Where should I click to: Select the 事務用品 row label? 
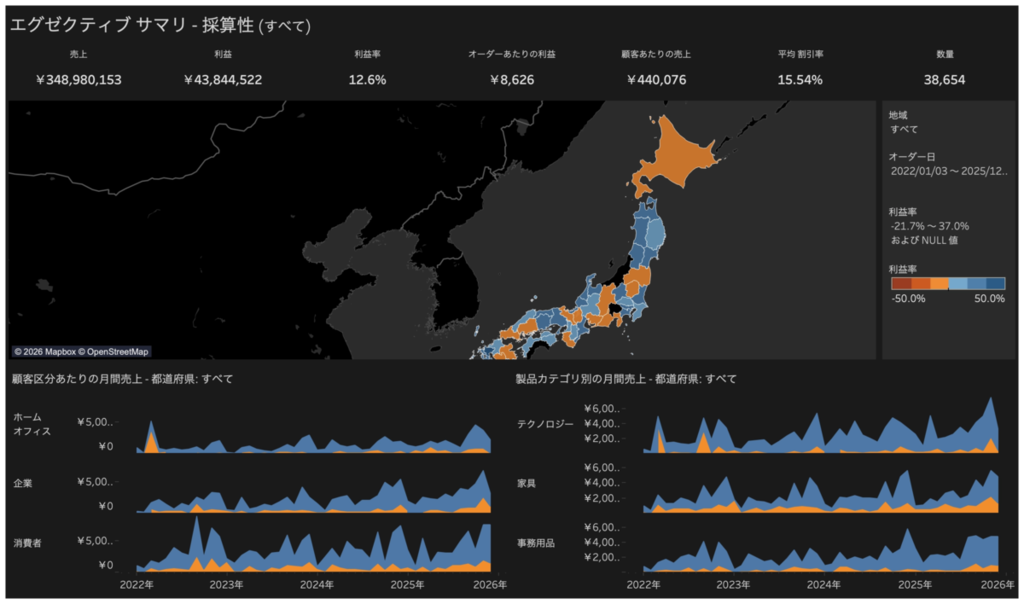536,543
